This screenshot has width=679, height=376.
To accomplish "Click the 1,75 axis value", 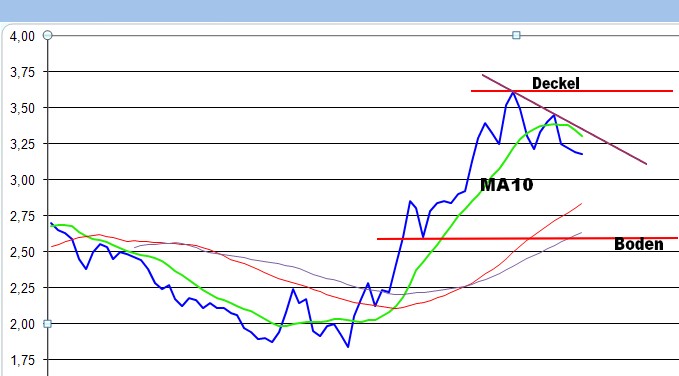I will (22, 360).
